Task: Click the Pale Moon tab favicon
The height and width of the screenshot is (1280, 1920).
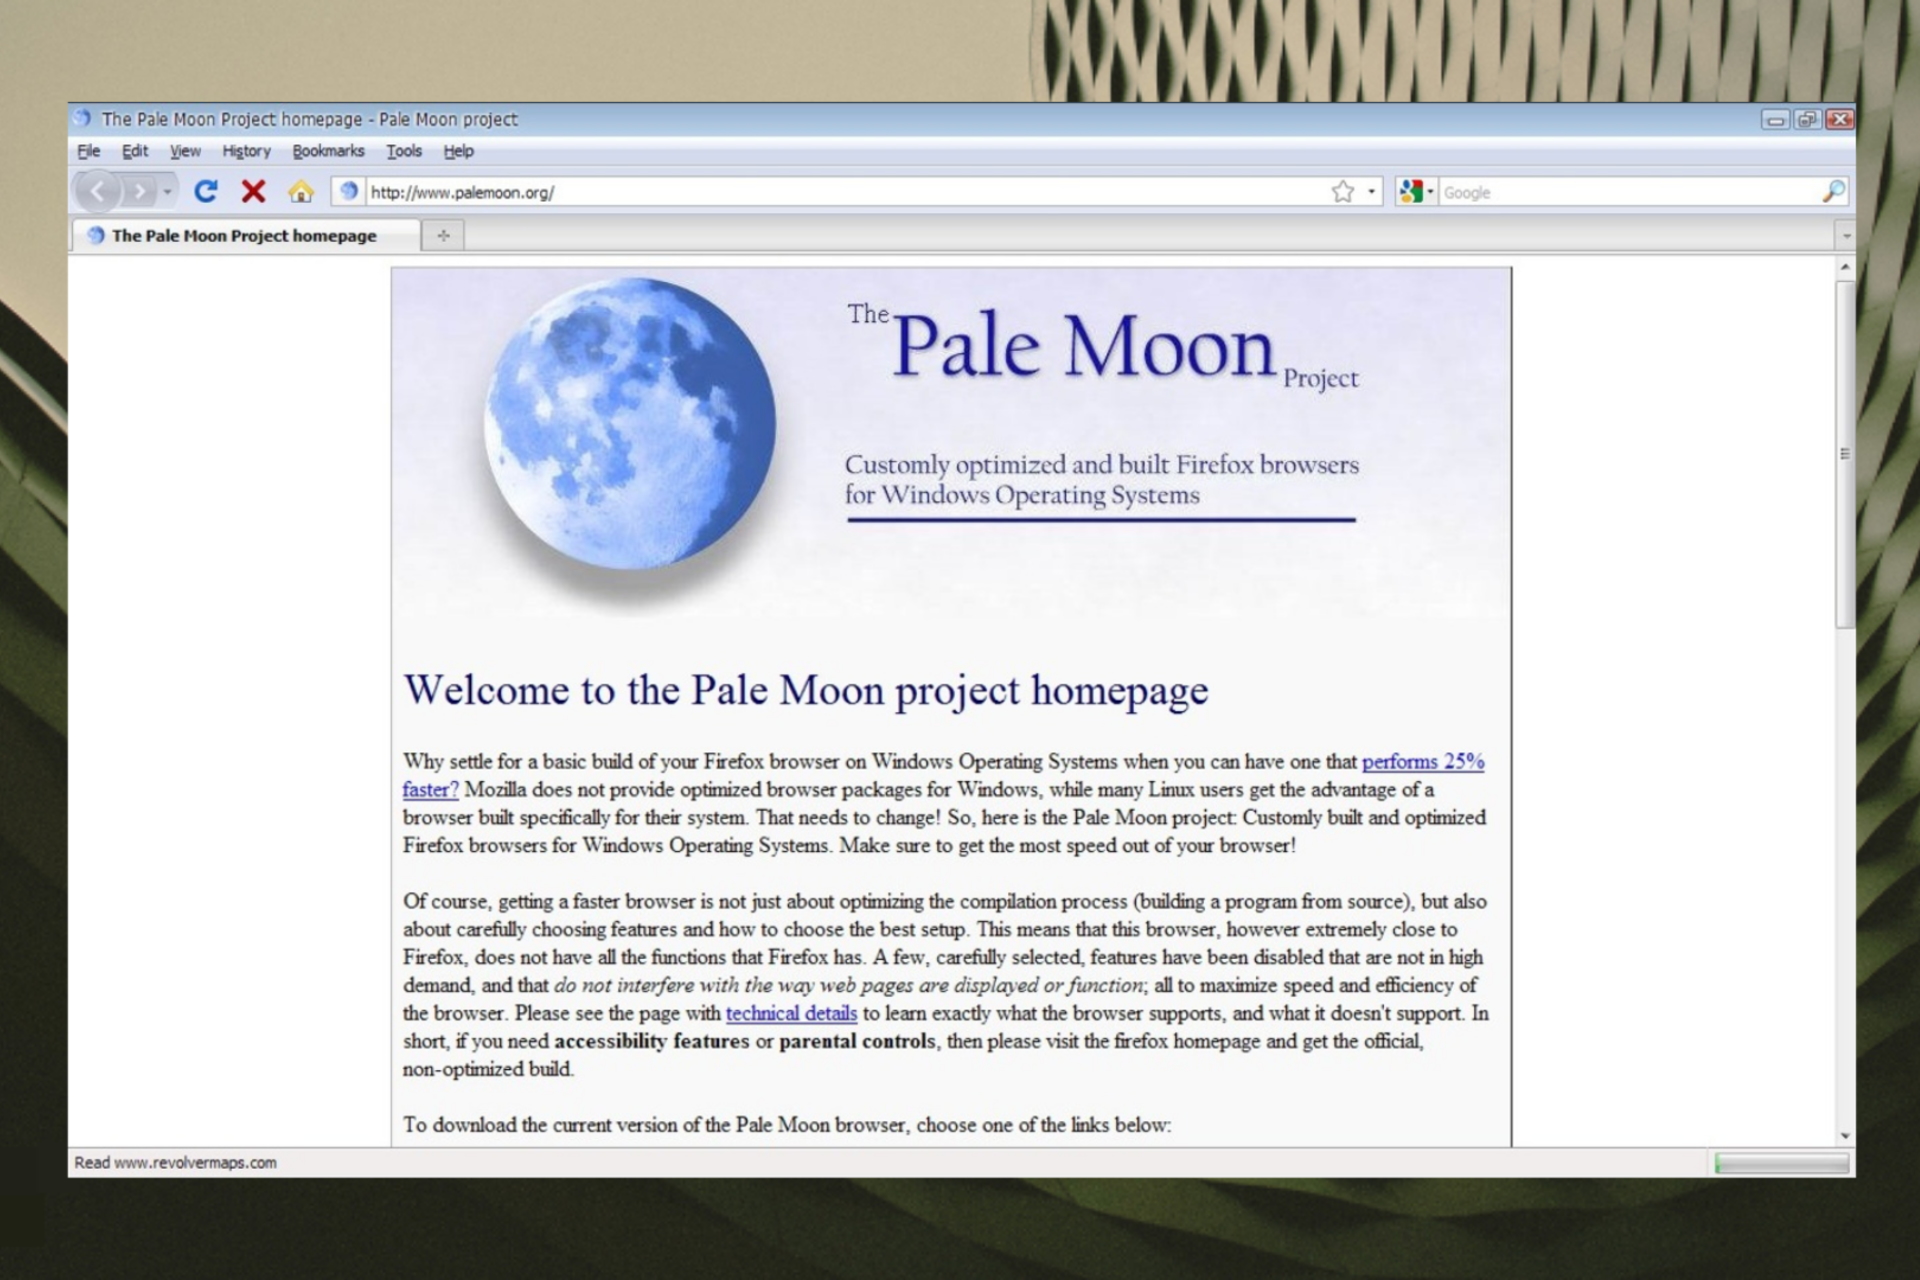Action: [x=94, y=236]
